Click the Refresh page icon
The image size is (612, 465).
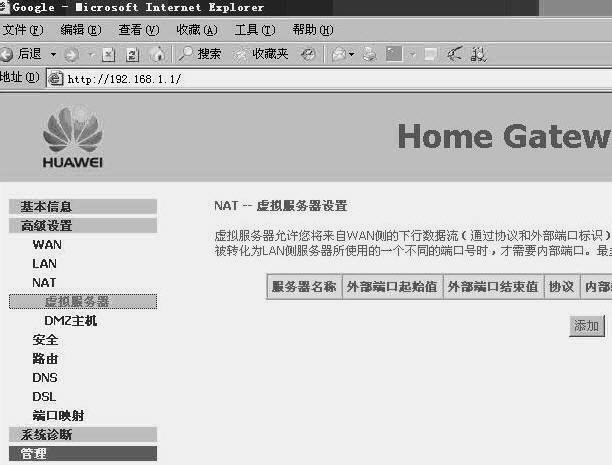tap(132, 55)
